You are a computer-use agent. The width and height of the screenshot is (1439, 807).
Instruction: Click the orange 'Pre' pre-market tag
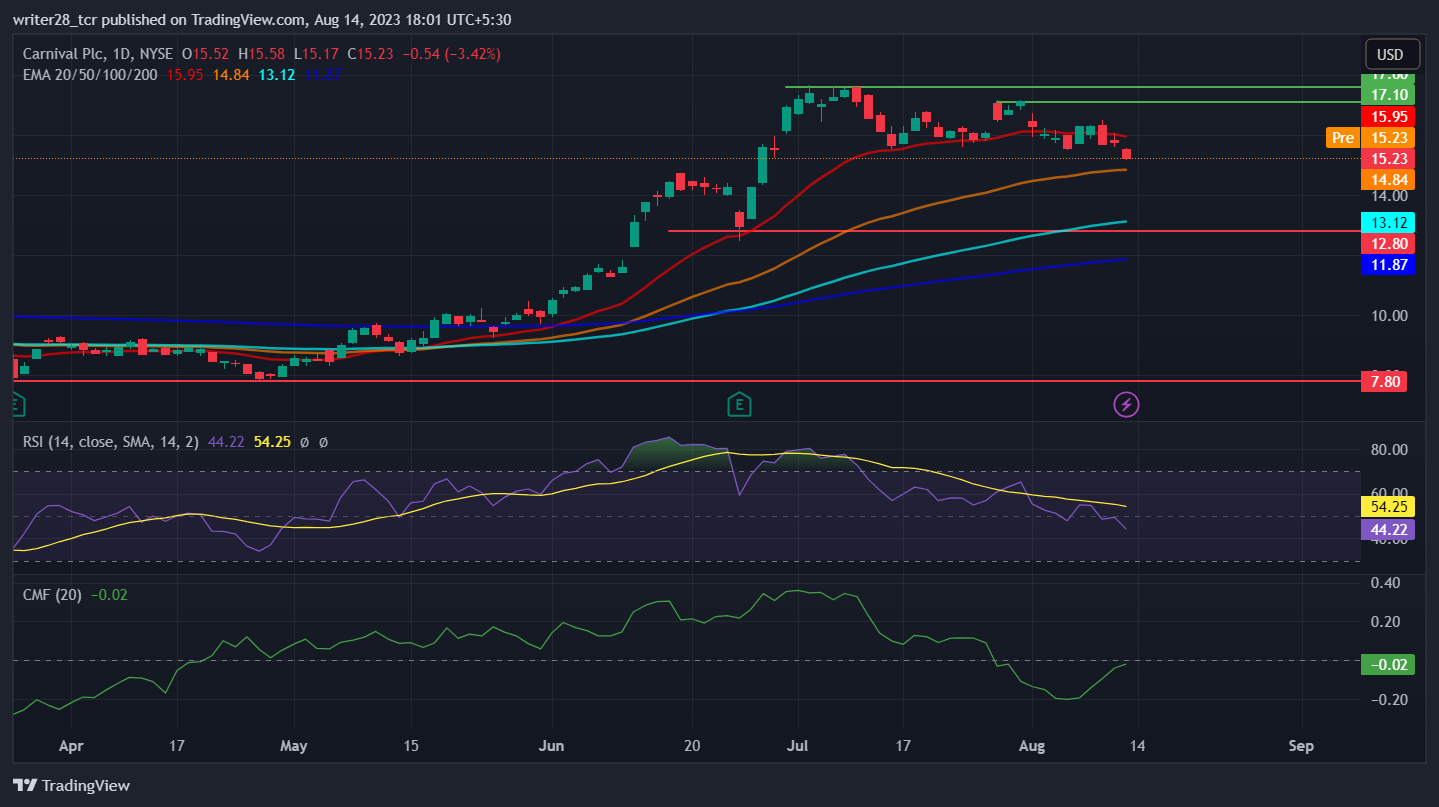[x=1341, y=138]
